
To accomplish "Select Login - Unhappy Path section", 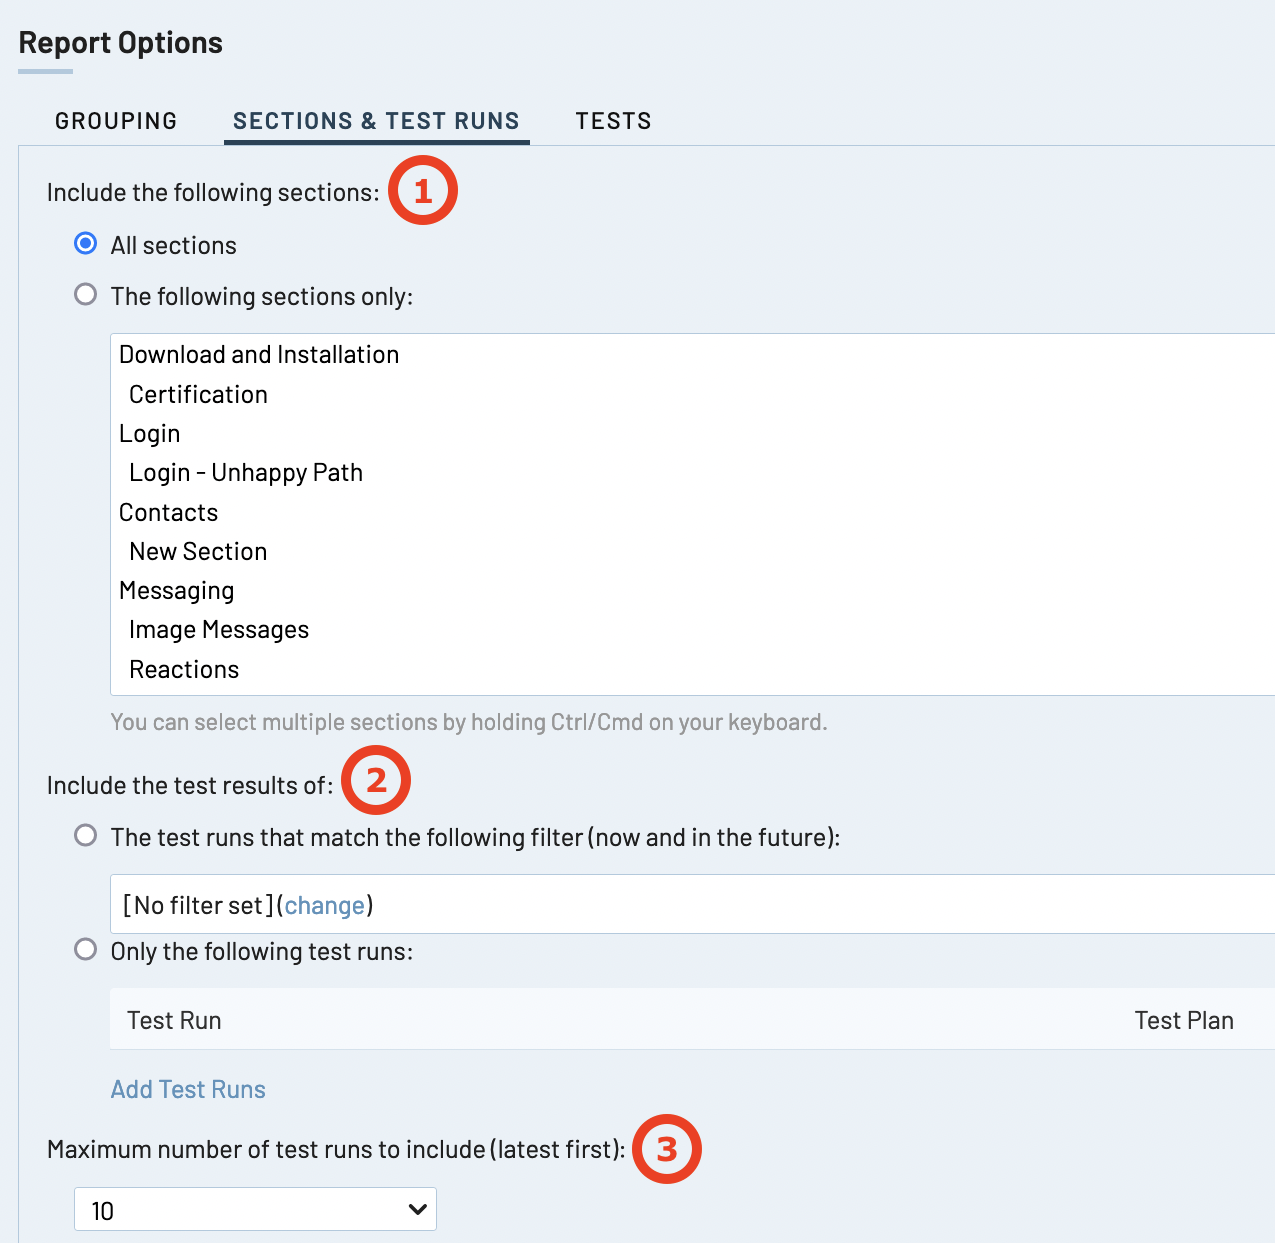I will 246,473.
